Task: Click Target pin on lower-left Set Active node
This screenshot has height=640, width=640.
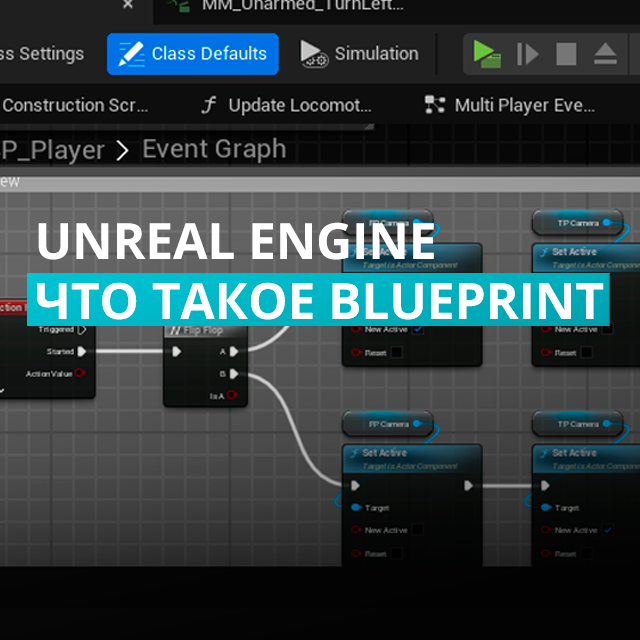Action: [356, 507]
